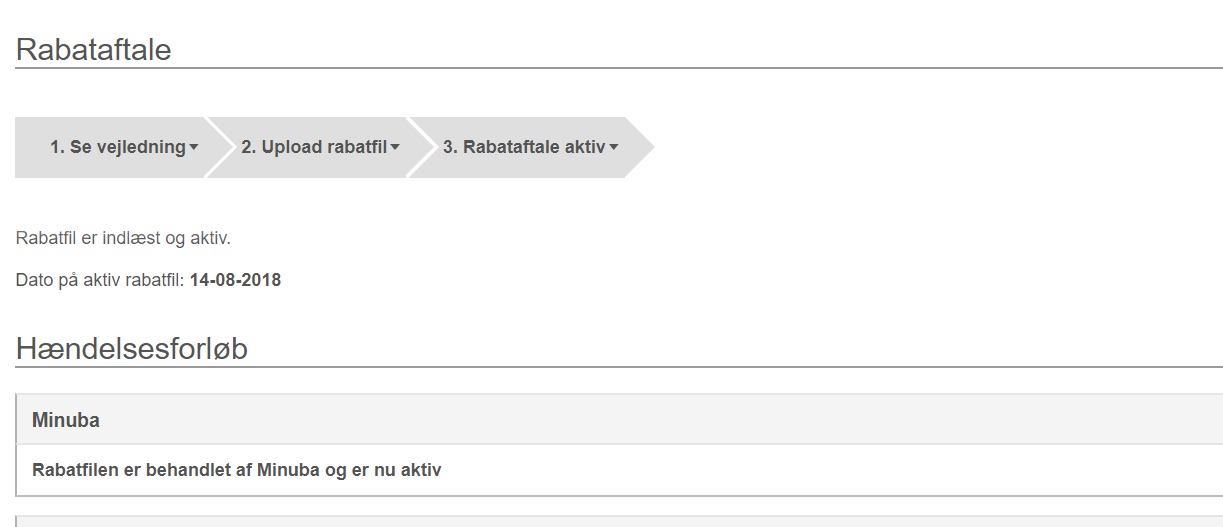Viewport: 1223px width, 527px height.
Task: Expand the caret beside Rabataftale aktiv
Action: tap(614, 147)
